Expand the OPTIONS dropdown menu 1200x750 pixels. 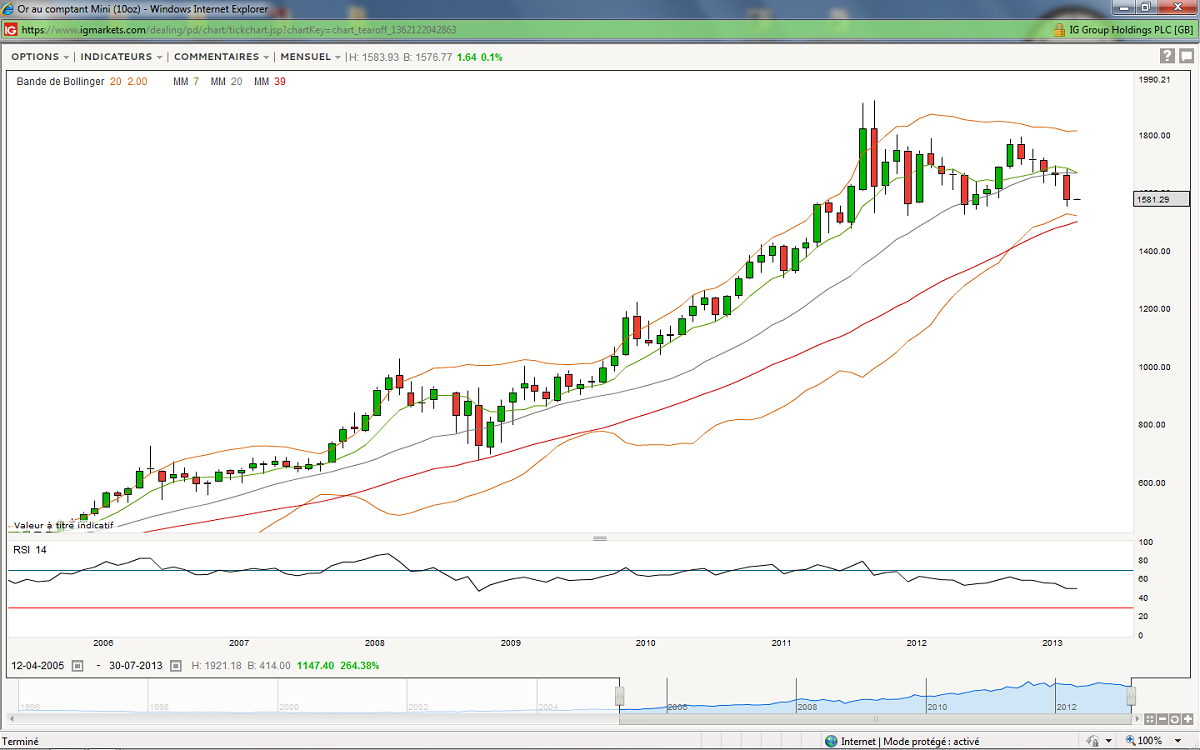click(x=40, y=57)
